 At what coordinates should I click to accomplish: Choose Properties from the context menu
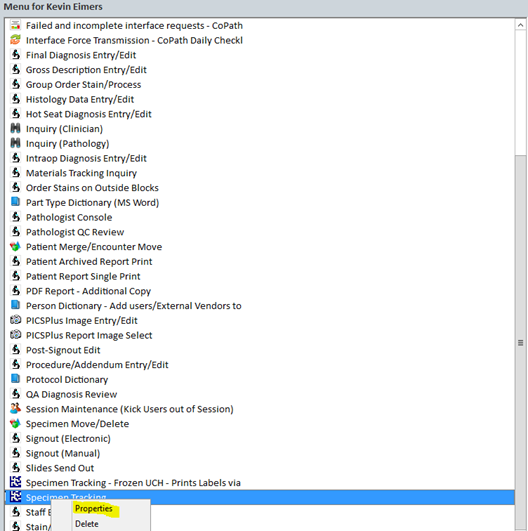(x=94, y=509)
